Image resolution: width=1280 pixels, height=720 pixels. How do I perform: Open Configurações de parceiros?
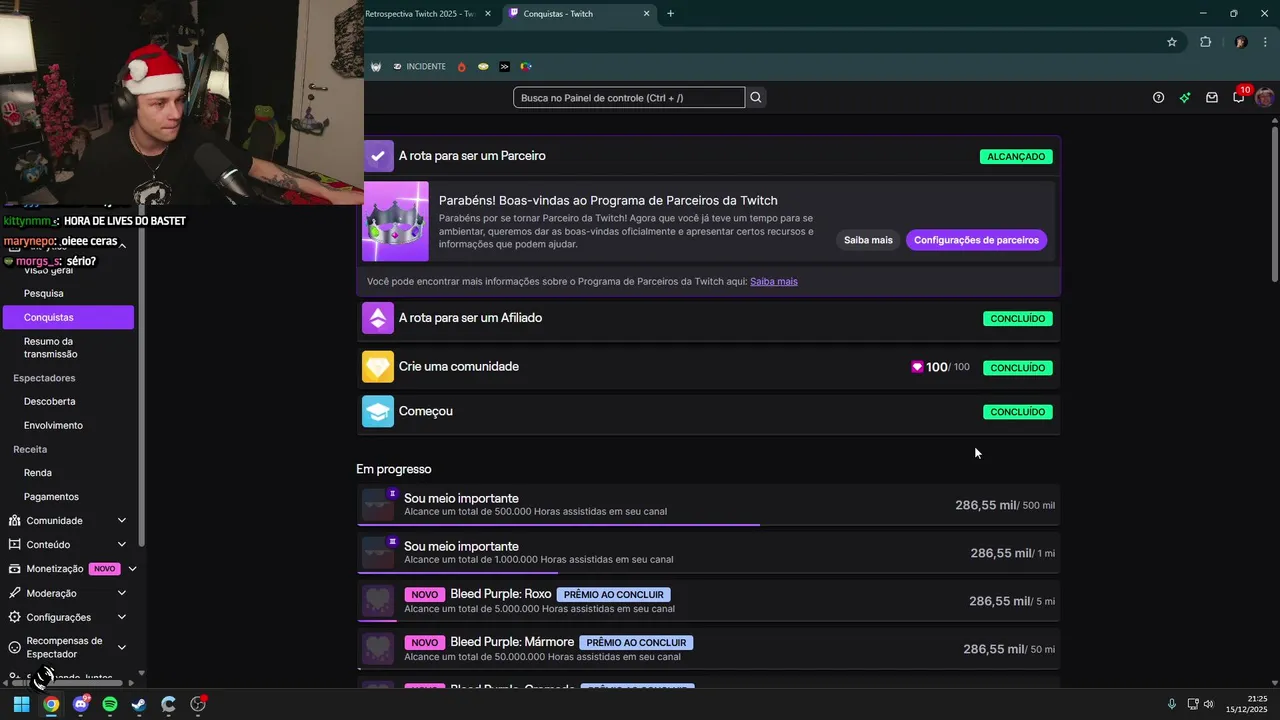click(976, 240)
